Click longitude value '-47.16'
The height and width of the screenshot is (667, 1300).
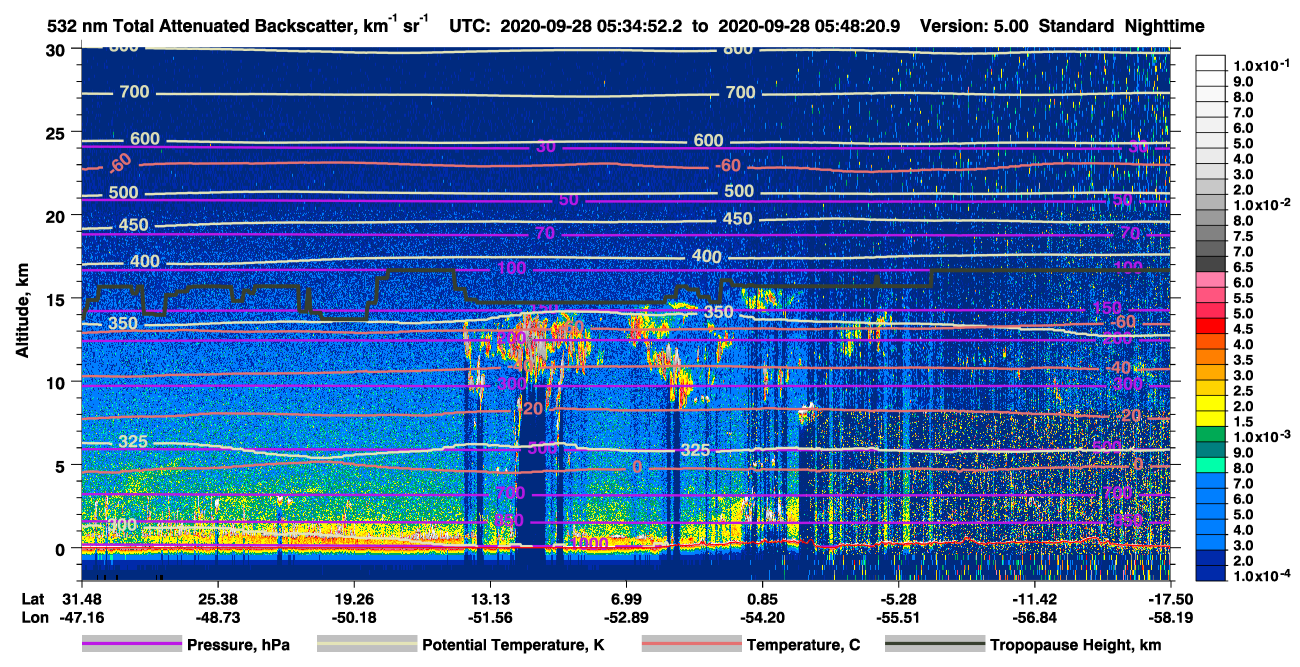click(80, 617)
